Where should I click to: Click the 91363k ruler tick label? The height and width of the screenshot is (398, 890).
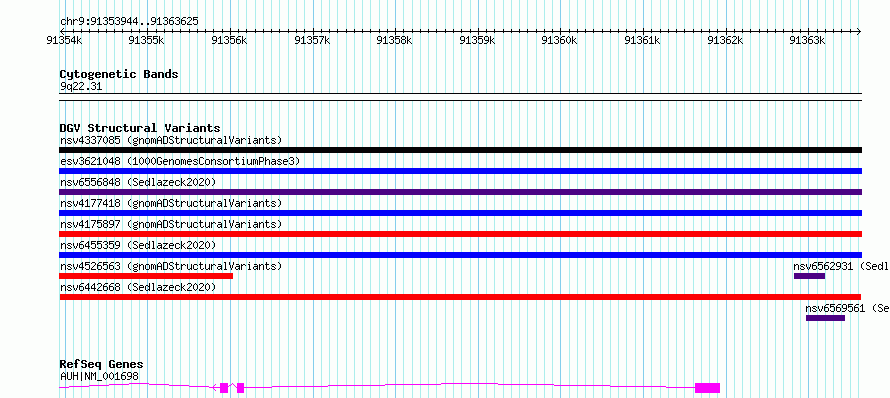pyautogui.click(x=808, y=40)
